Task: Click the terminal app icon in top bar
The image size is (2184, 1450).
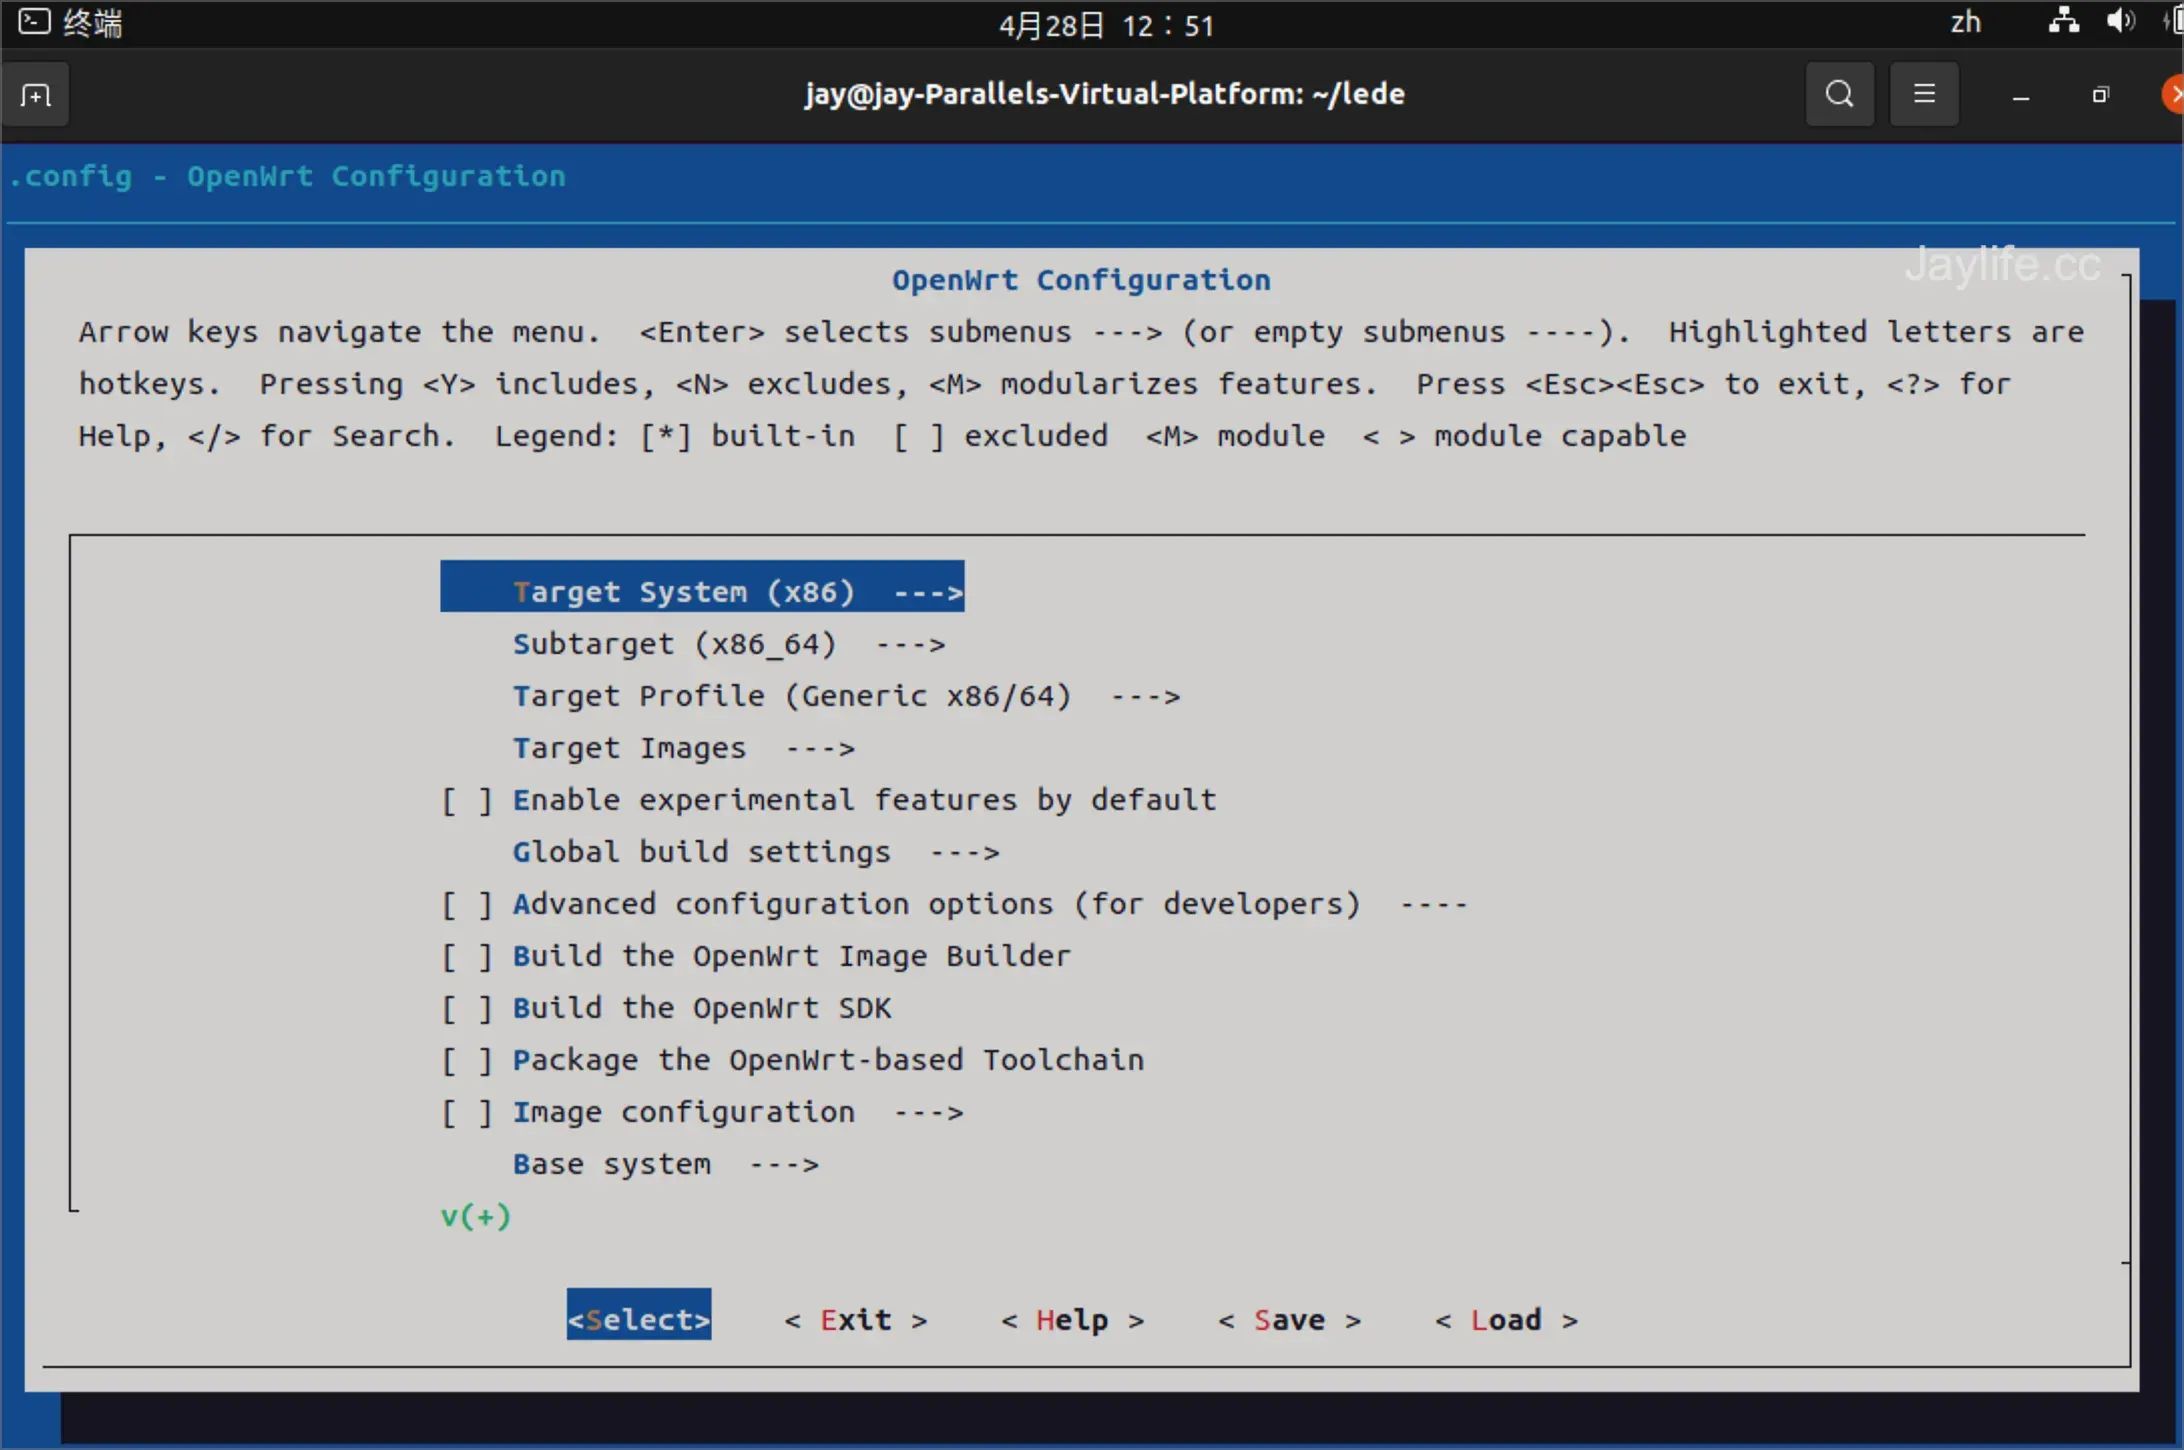Action: tap(34, 22)
